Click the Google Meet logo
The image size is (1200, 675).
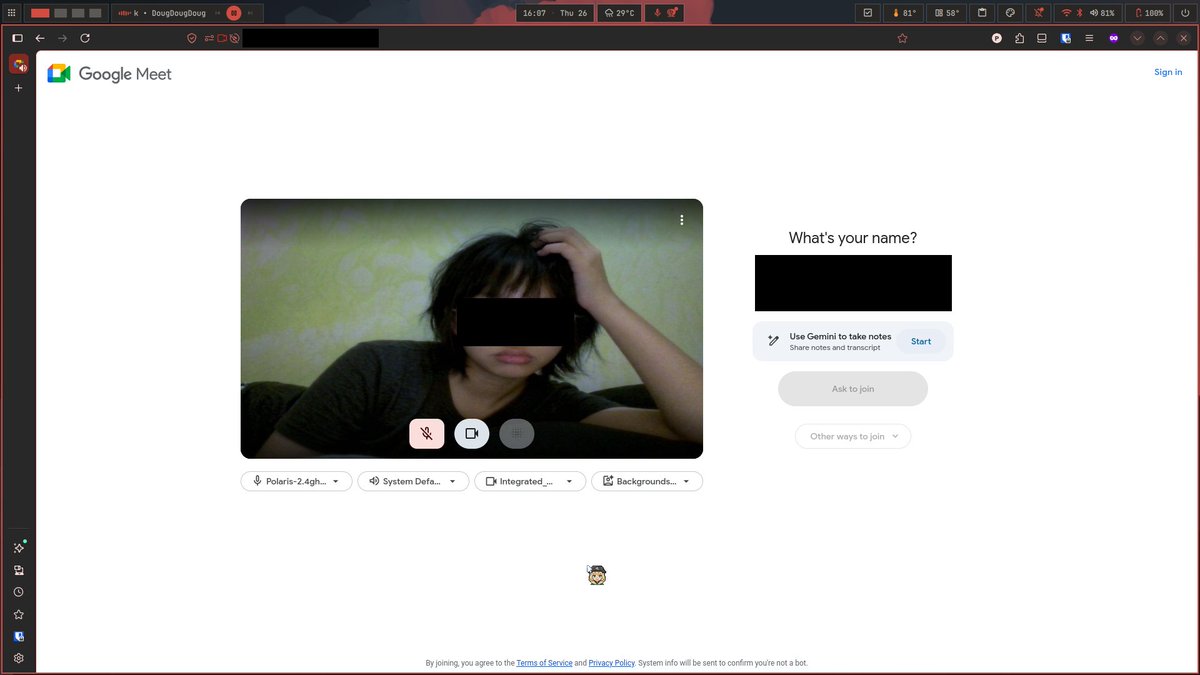pos(110,74)
